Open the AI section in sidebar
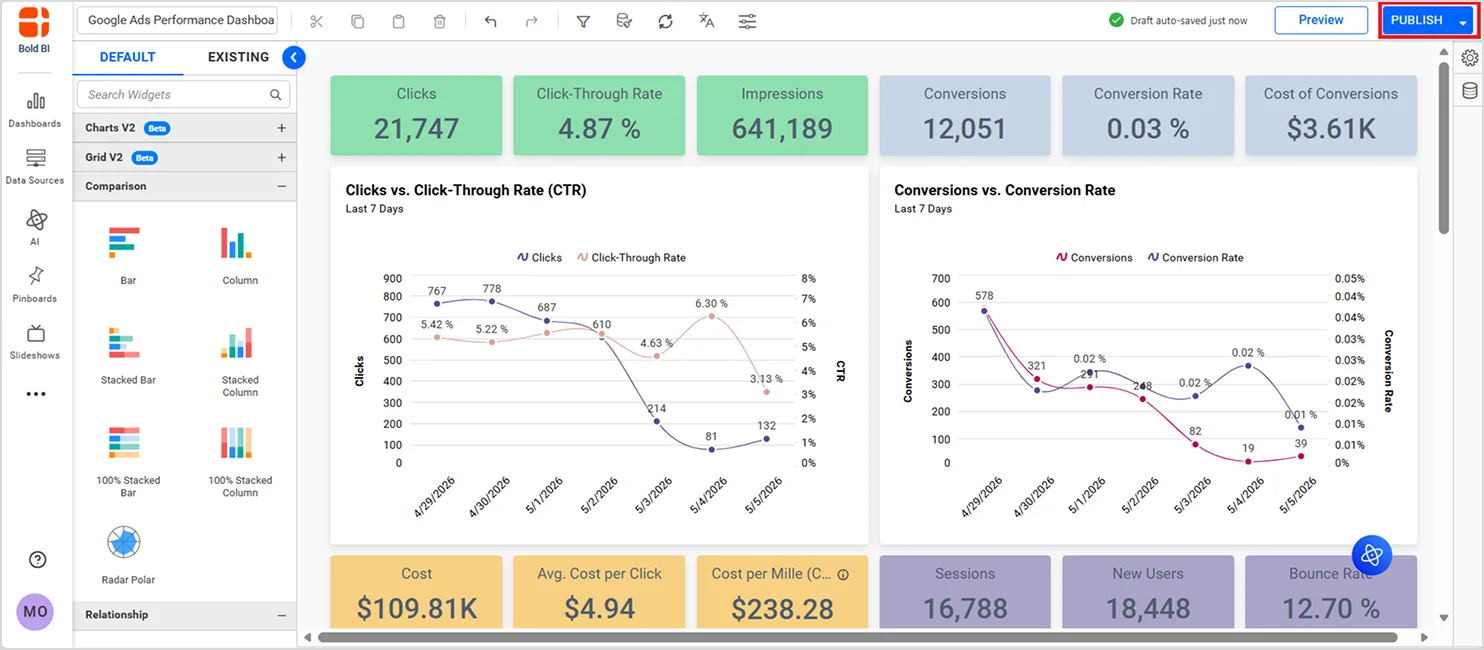 36,227
